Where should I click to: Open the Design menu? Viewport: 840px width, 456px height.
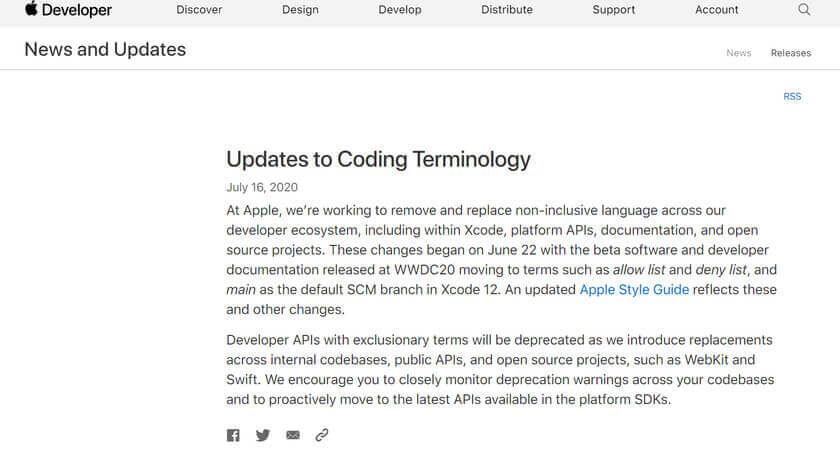(301, 10)
